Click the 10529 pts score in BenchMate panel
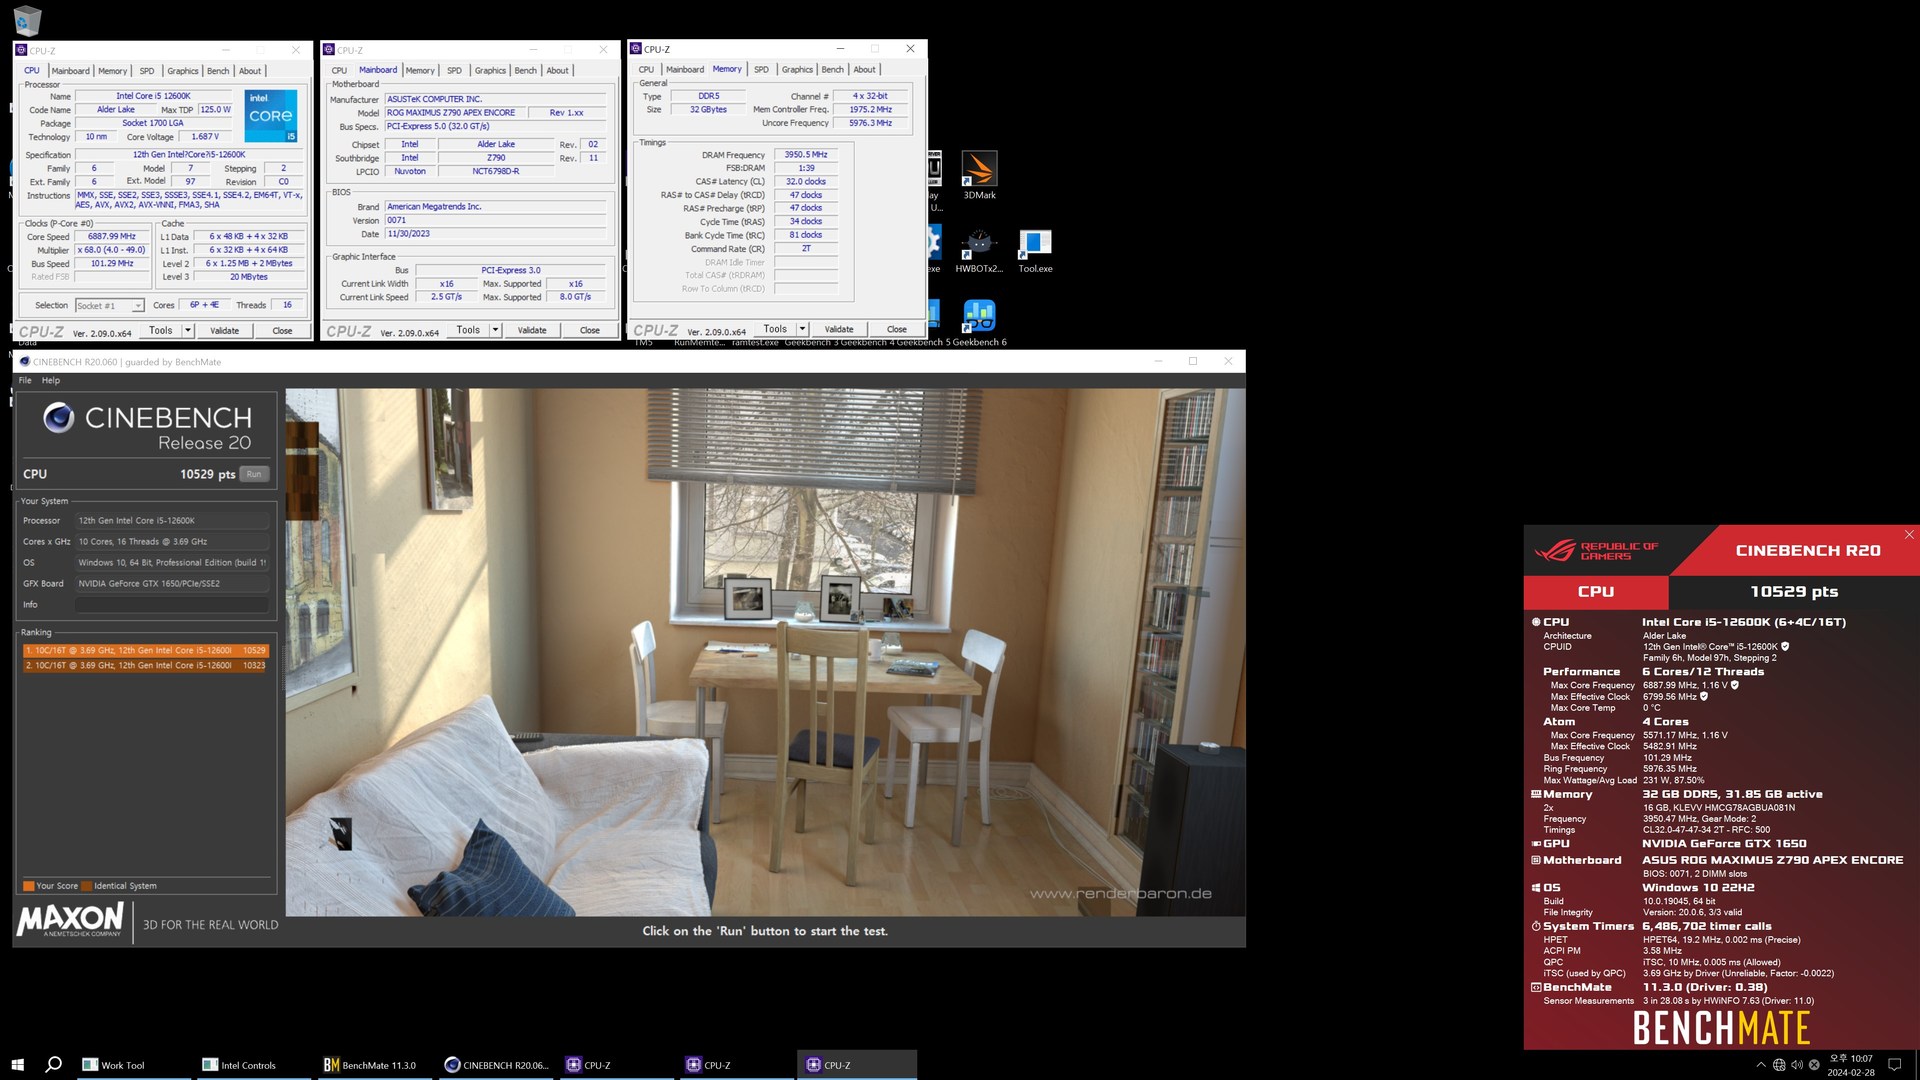This screenshot has width=1920, height=1080. coord(1794,592)
